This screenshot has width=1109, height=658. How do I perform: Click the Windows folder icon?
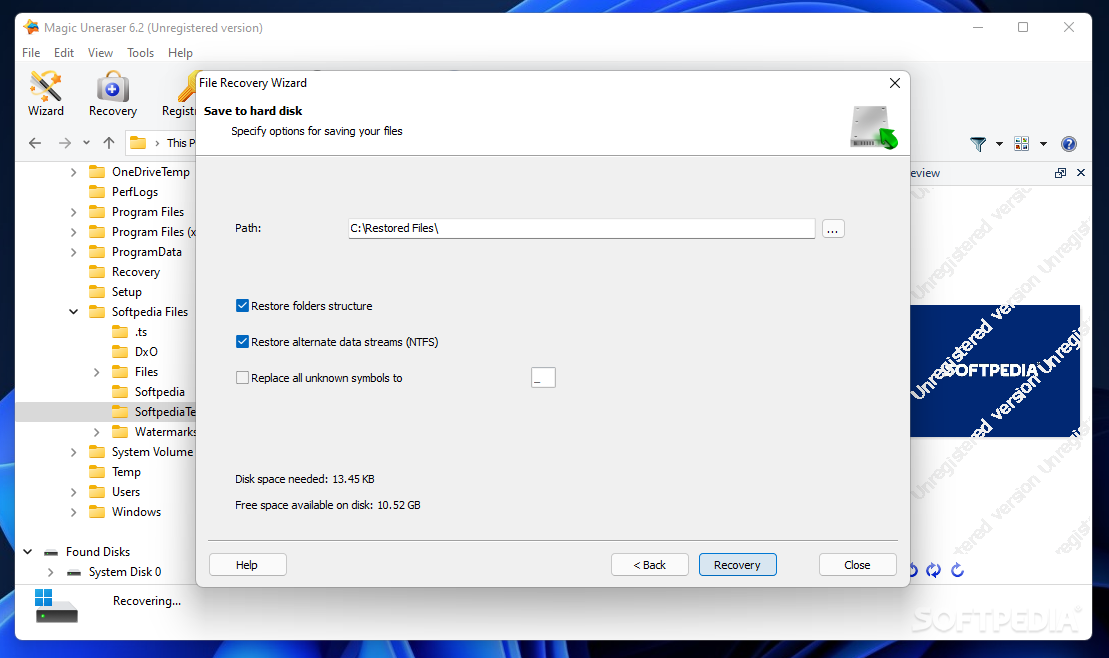97,512
